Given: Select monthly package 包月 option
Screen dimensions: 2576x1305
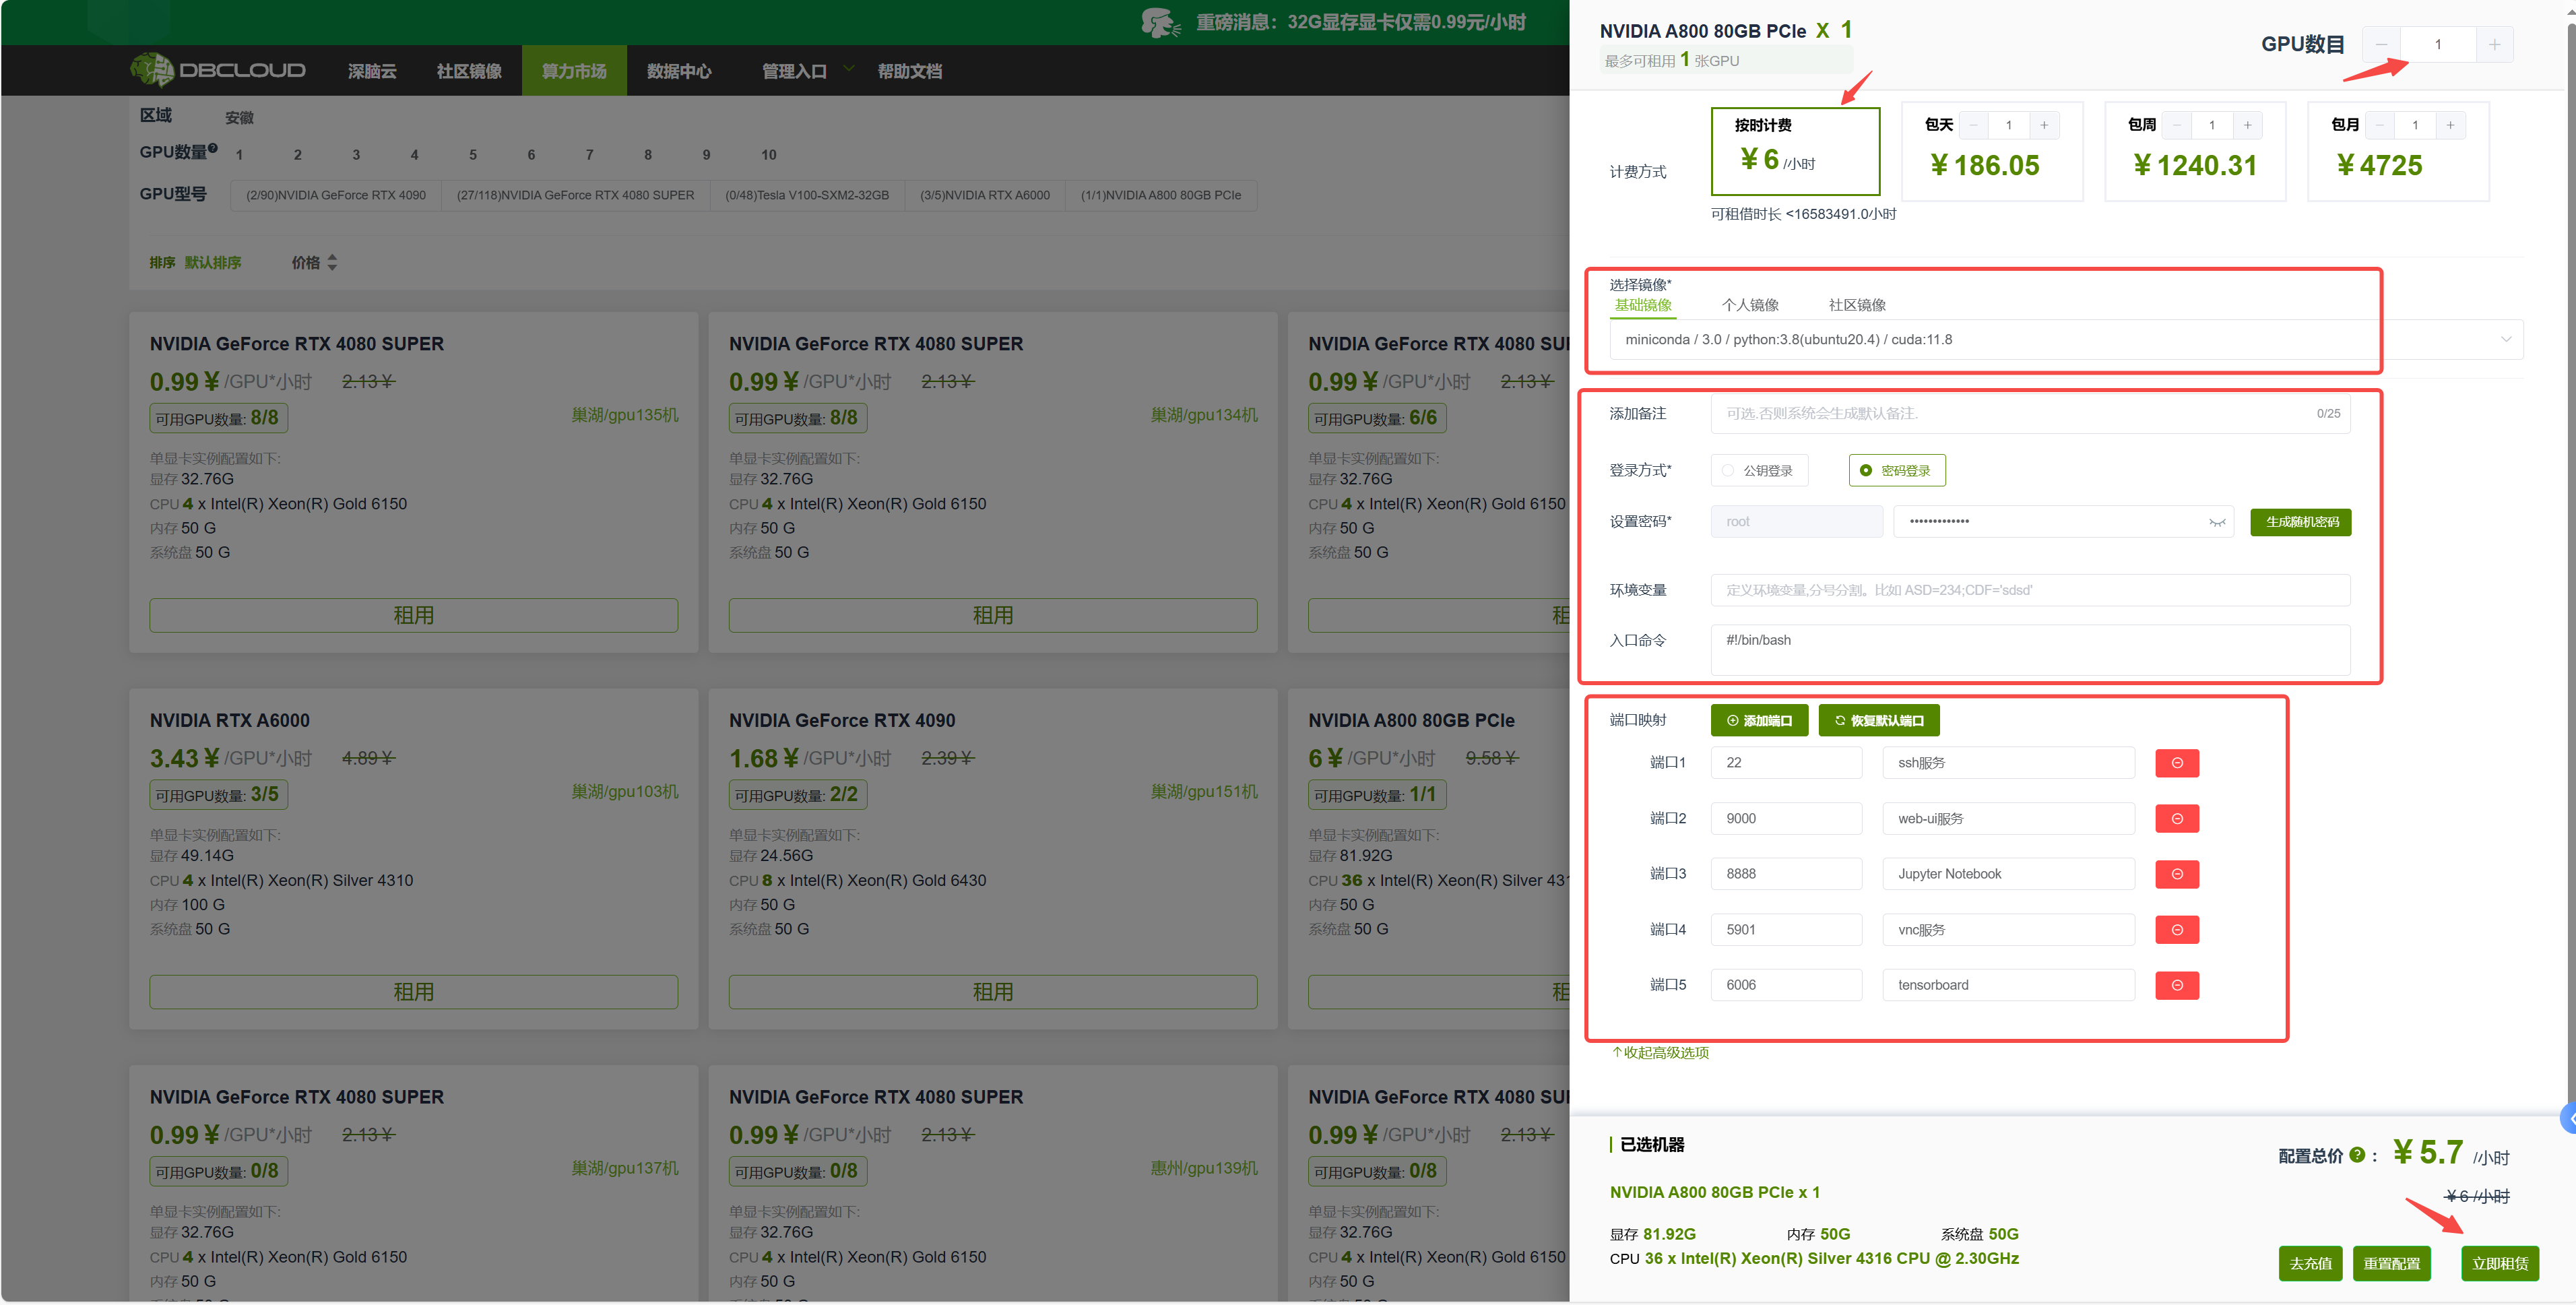Looking at the screenshot, I should (2398, 152).
